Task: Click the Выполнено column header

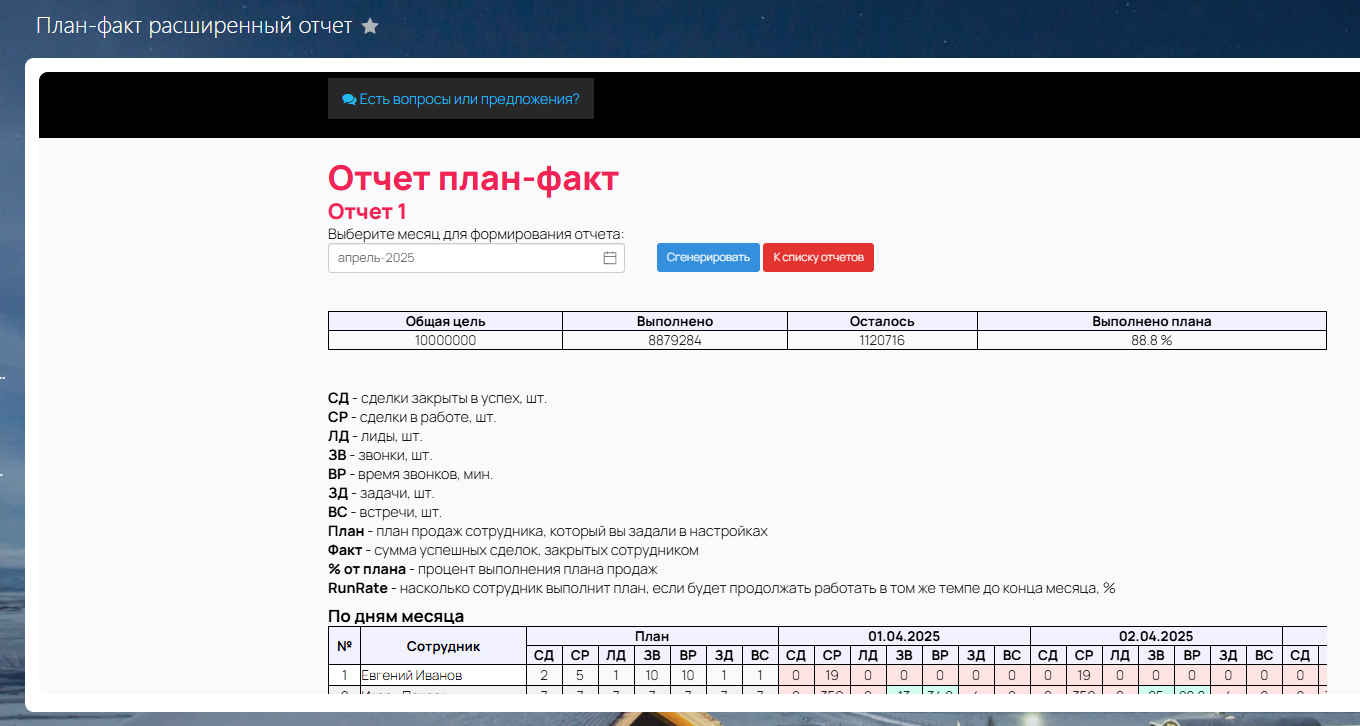Action: [x=674, y=321]
